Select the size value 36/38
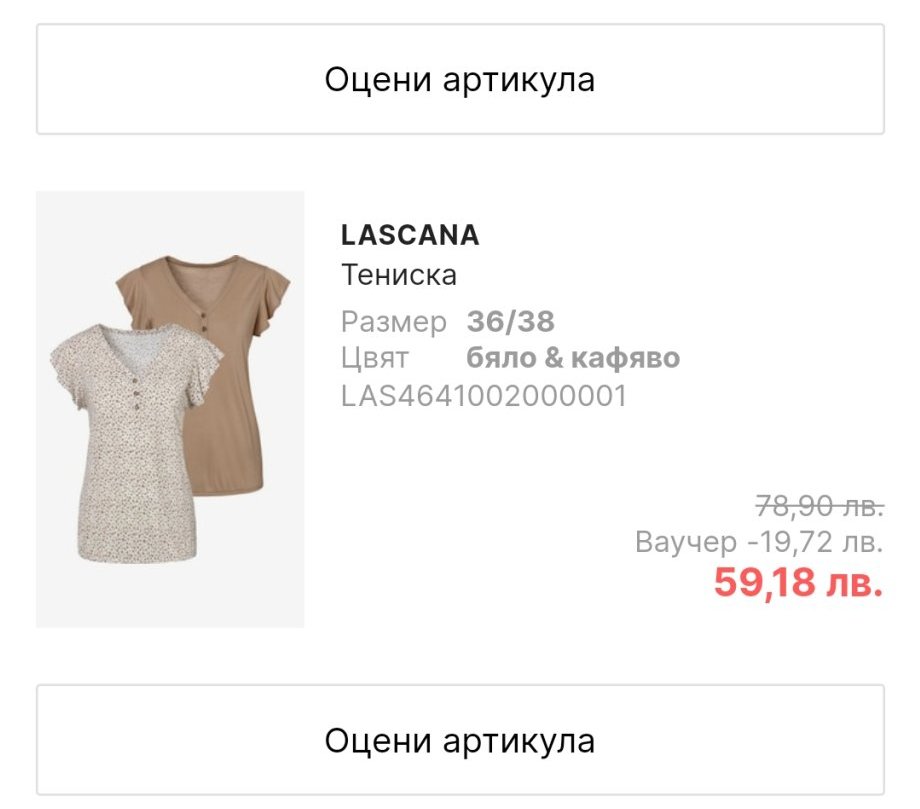Screen dimensions: 920x809 coord(510,322)
